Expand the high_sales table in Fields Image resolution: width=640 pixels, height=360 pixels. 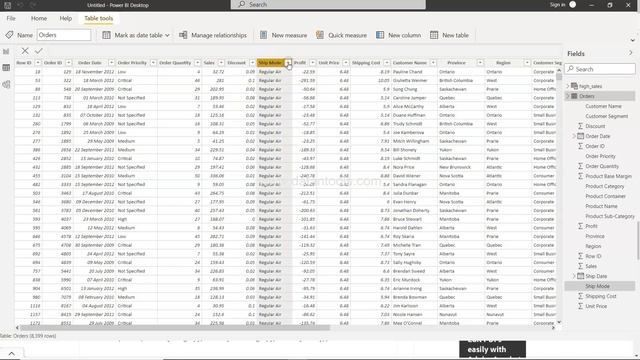pos(568,86)
